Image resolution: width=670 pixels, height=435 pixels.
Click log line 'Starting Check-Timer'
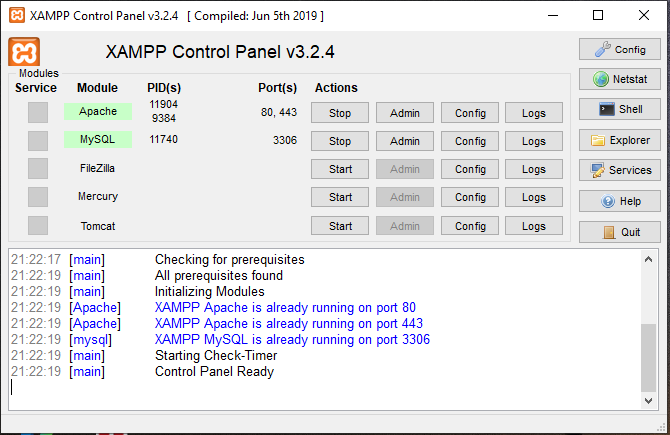[216, 356]
